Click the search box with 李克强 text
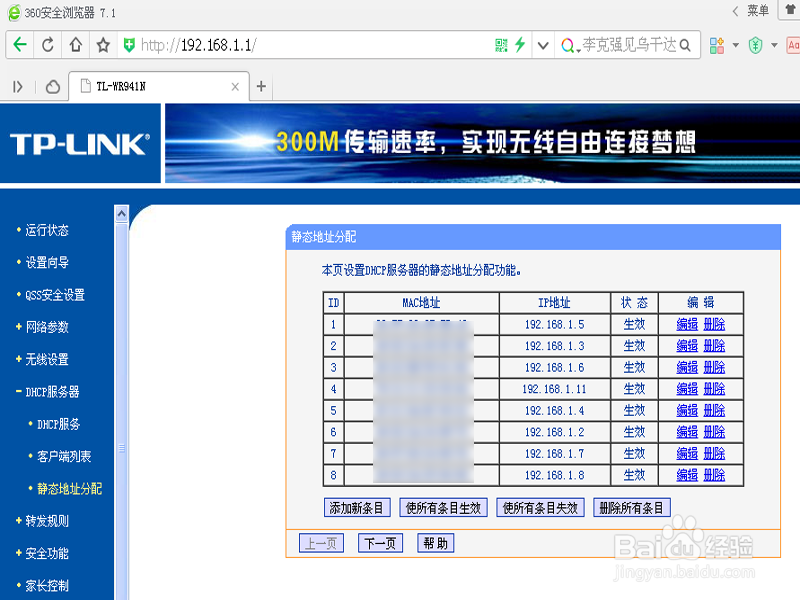Viewport: 800px width, 600px height. 630,45
